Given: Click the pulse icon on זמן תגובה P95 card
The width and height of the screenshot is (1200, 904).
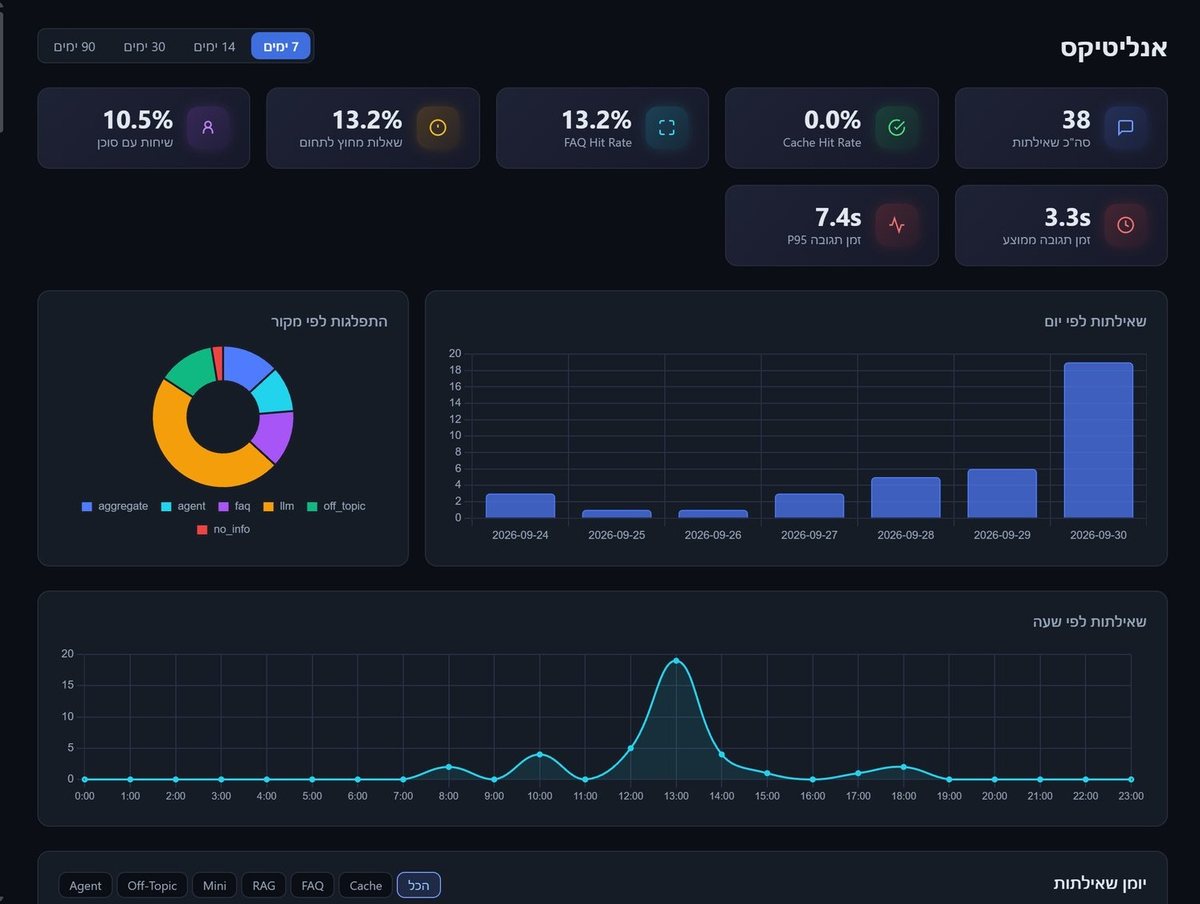Looking at the screenshot, I should (x=896, y=225).
